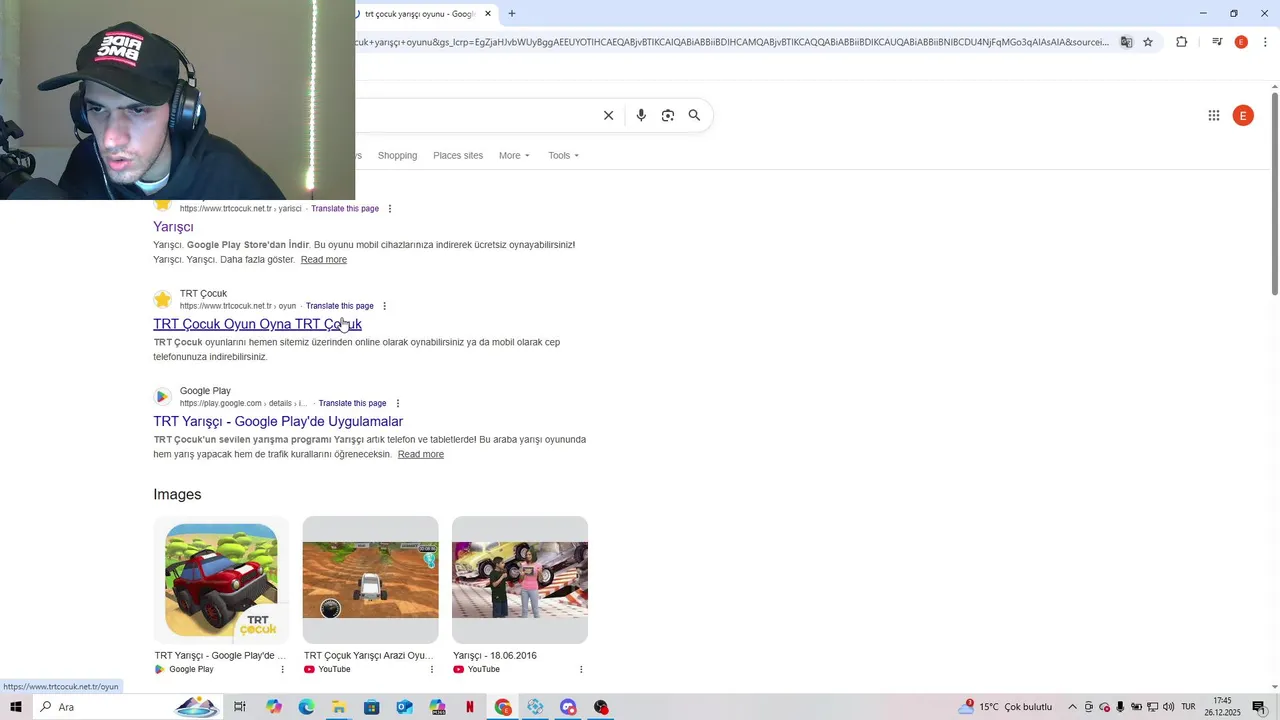This screenshot has width=1280, height=720.
Task: Open Microsoft 365 app from taskbar
Action: coord(437,707)
